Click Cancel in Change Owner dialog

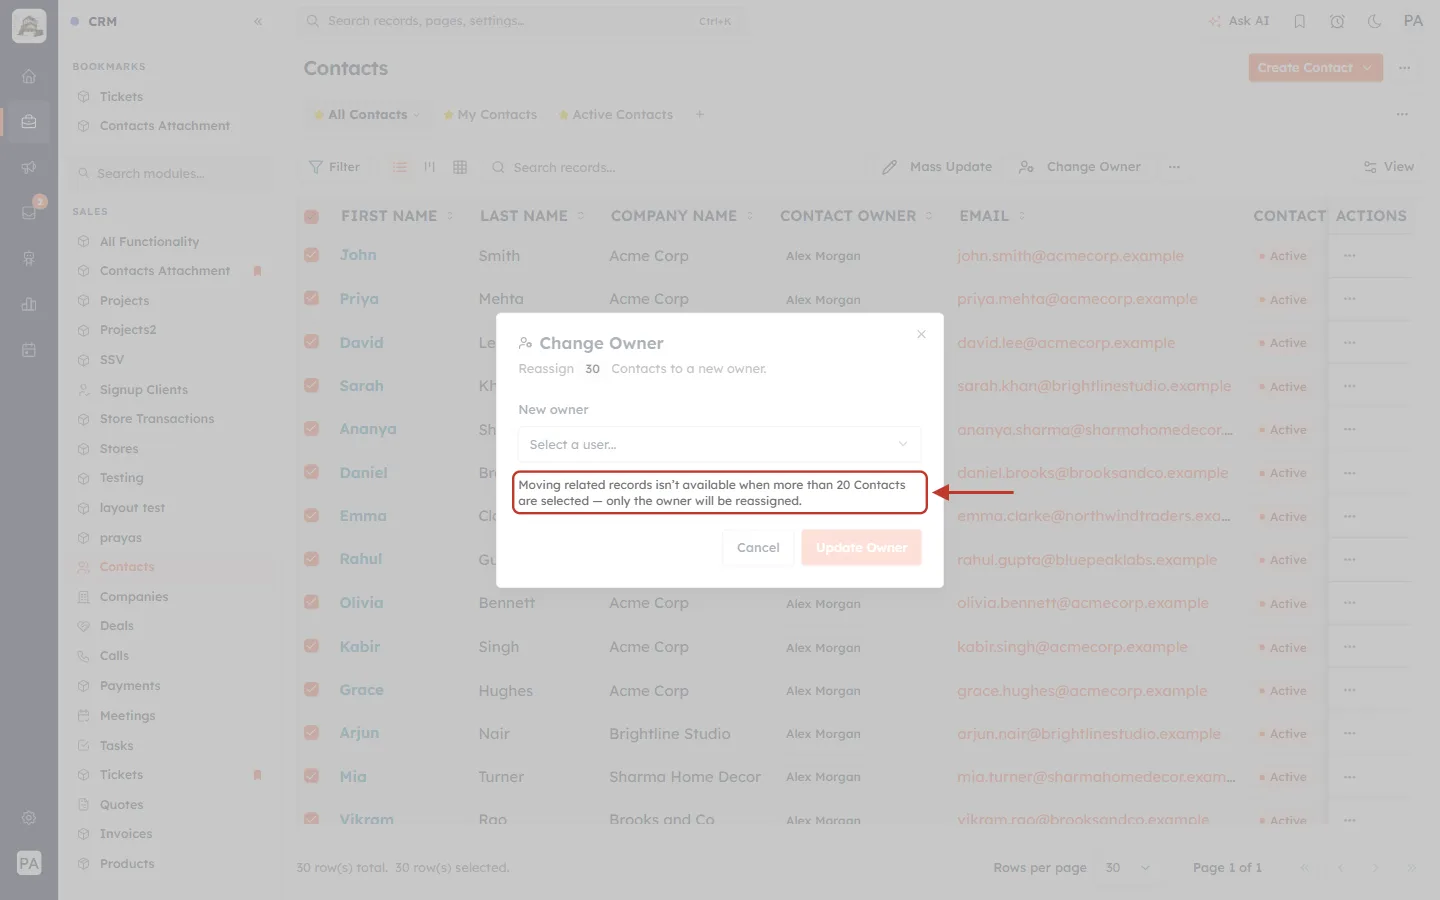tap(758, 547)
